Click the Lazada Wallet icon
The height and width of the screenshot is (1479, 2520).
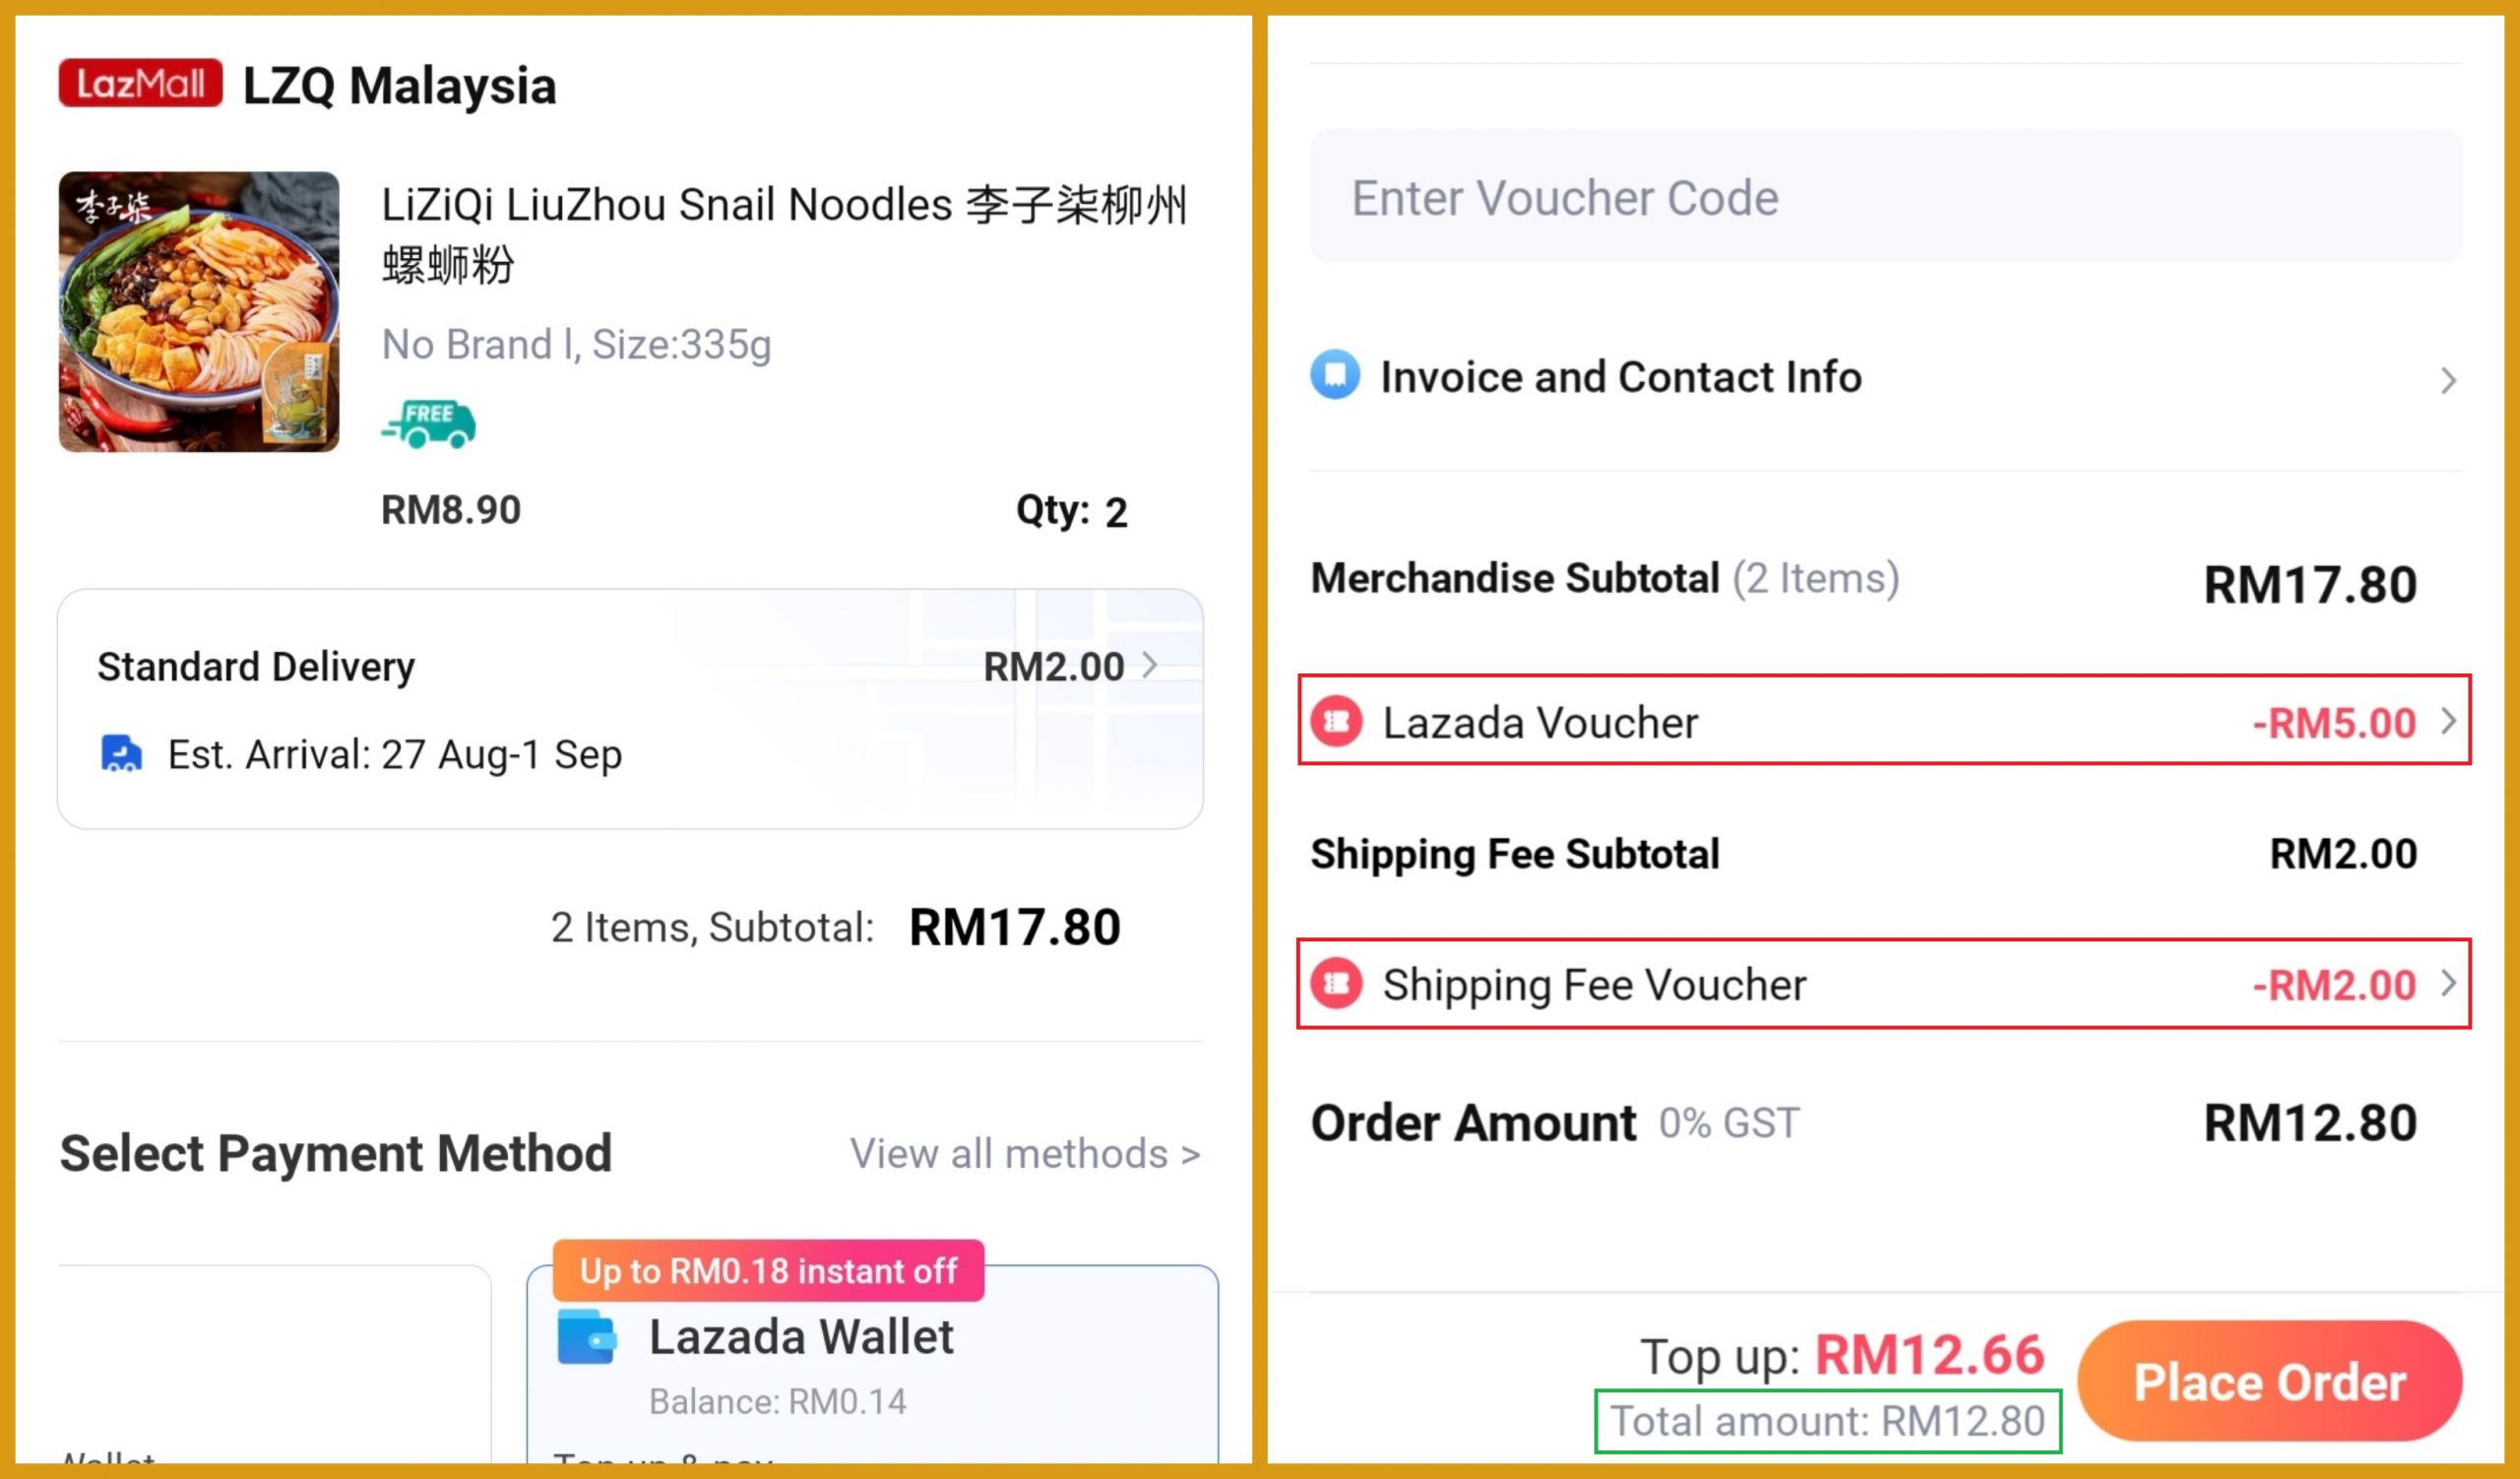point(587,1337)
